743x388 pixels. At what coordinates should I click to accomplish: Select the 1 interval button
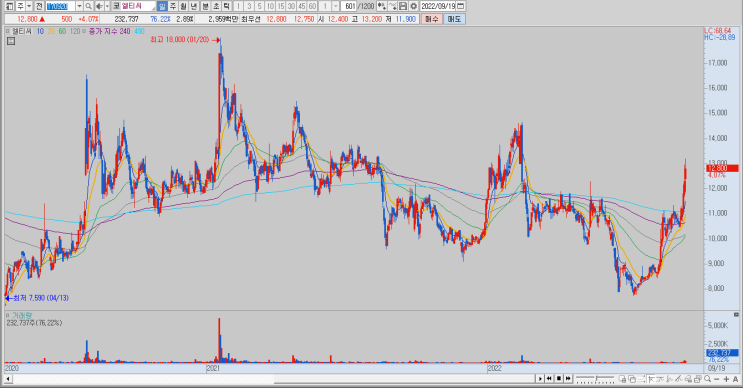[238, 6]
